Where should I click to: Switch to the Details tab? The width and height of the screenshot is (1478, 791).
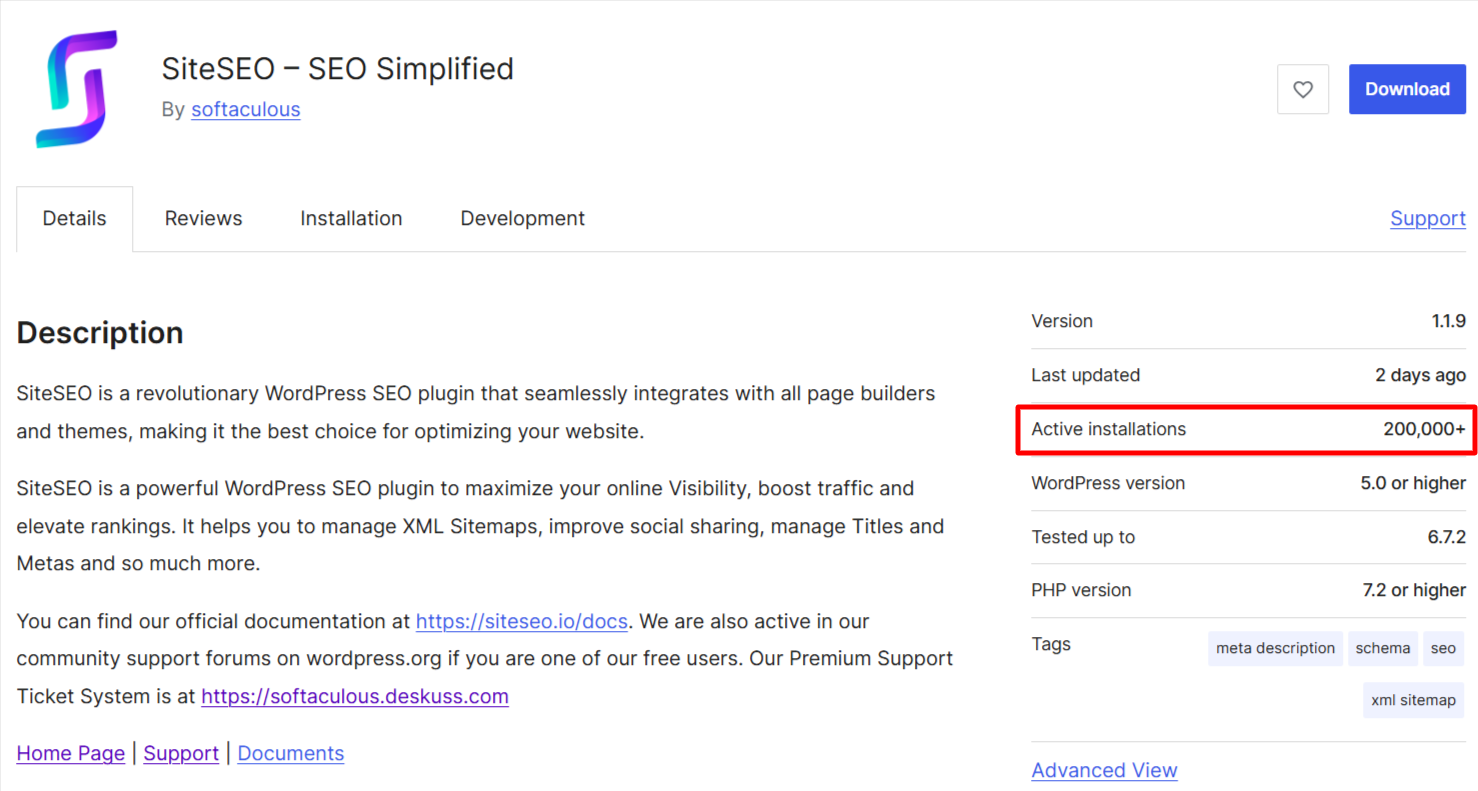[74, 218]
